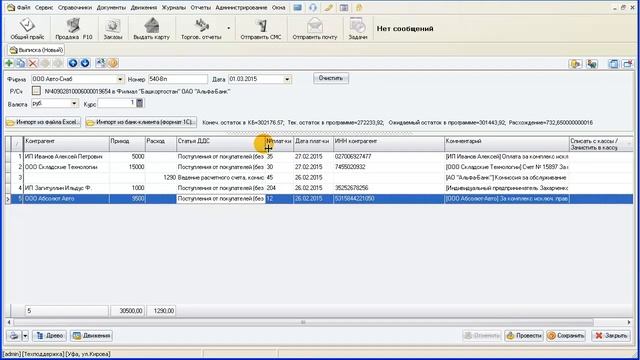The width and height of the screenshot is (640, 360).
Task: Open the Дата date picker dropdown
Action: (x=287, y=79)
